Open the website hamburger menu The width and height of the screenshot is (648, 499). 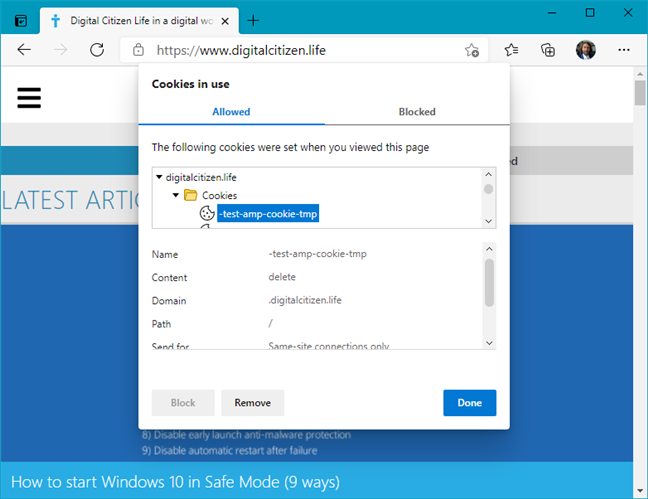29,98
